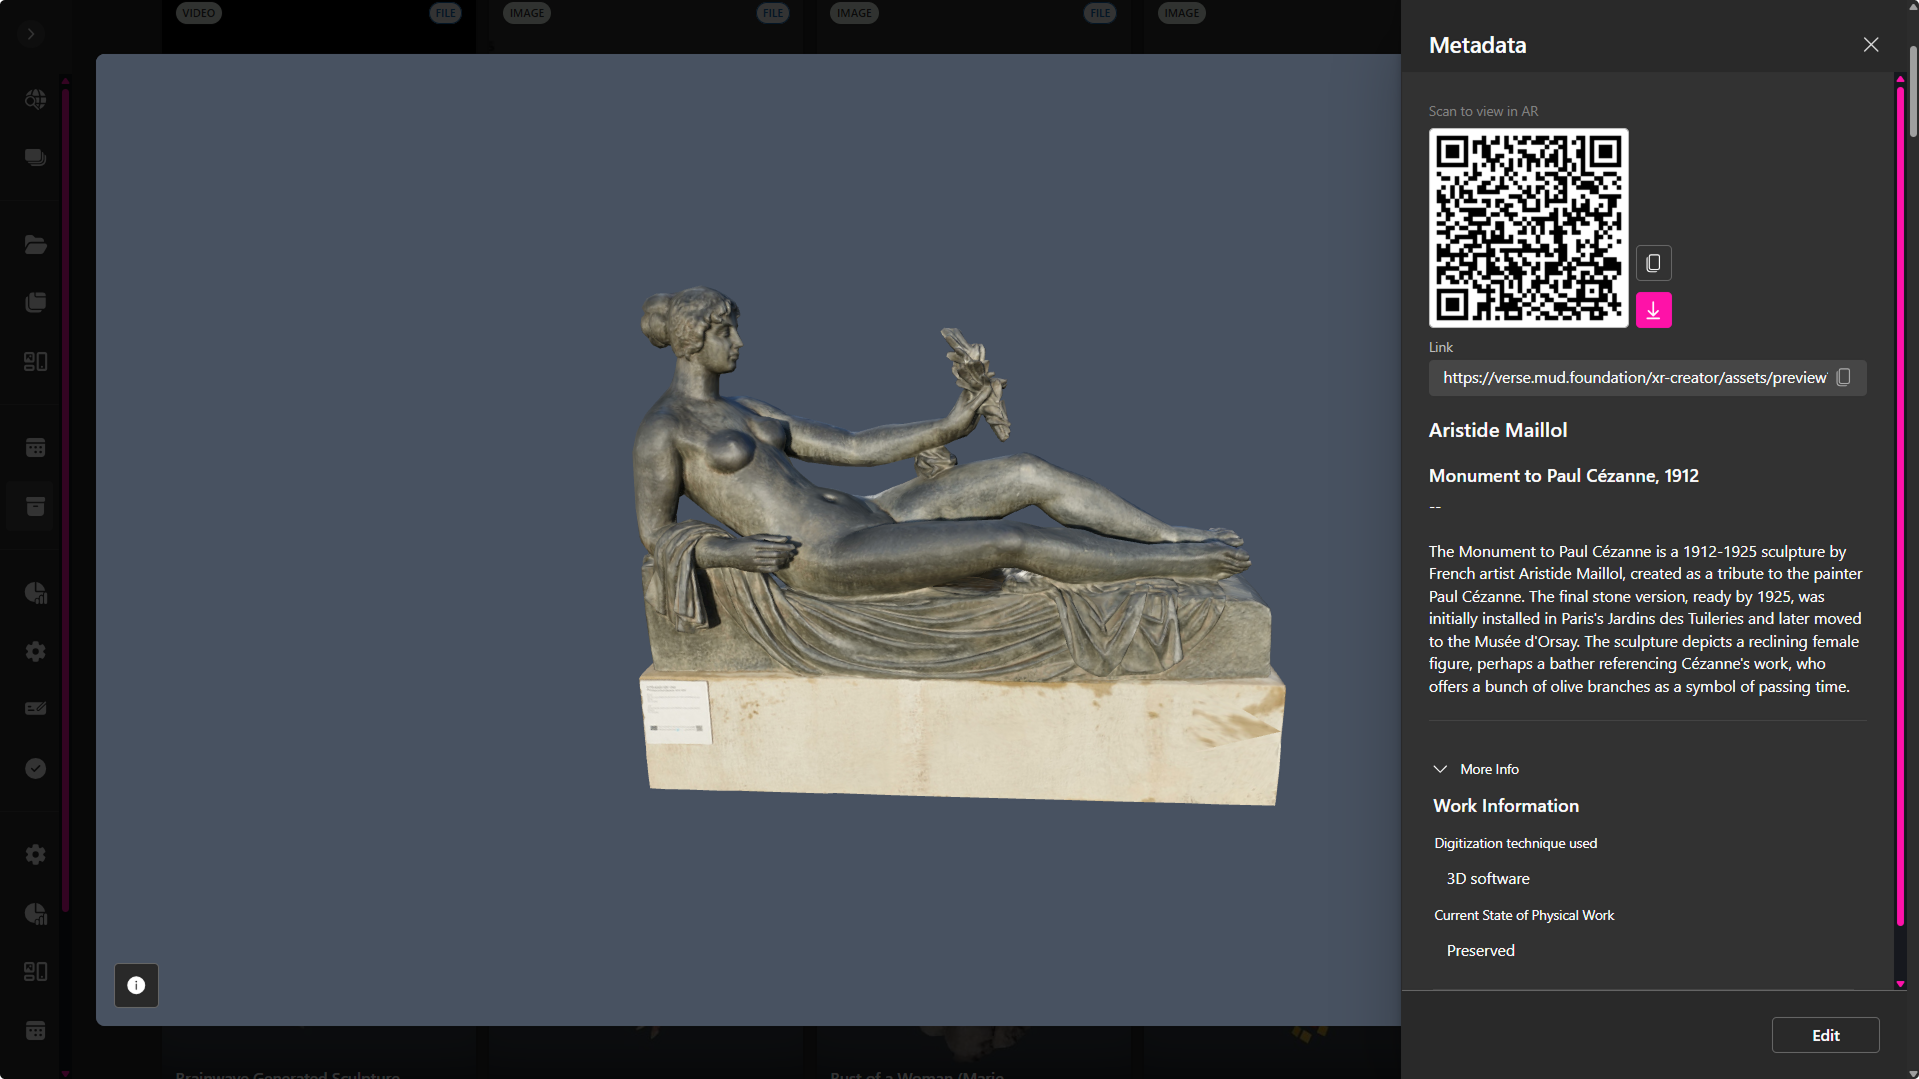
Task: Close the Metadata panel
Action: click(1870, 45)
